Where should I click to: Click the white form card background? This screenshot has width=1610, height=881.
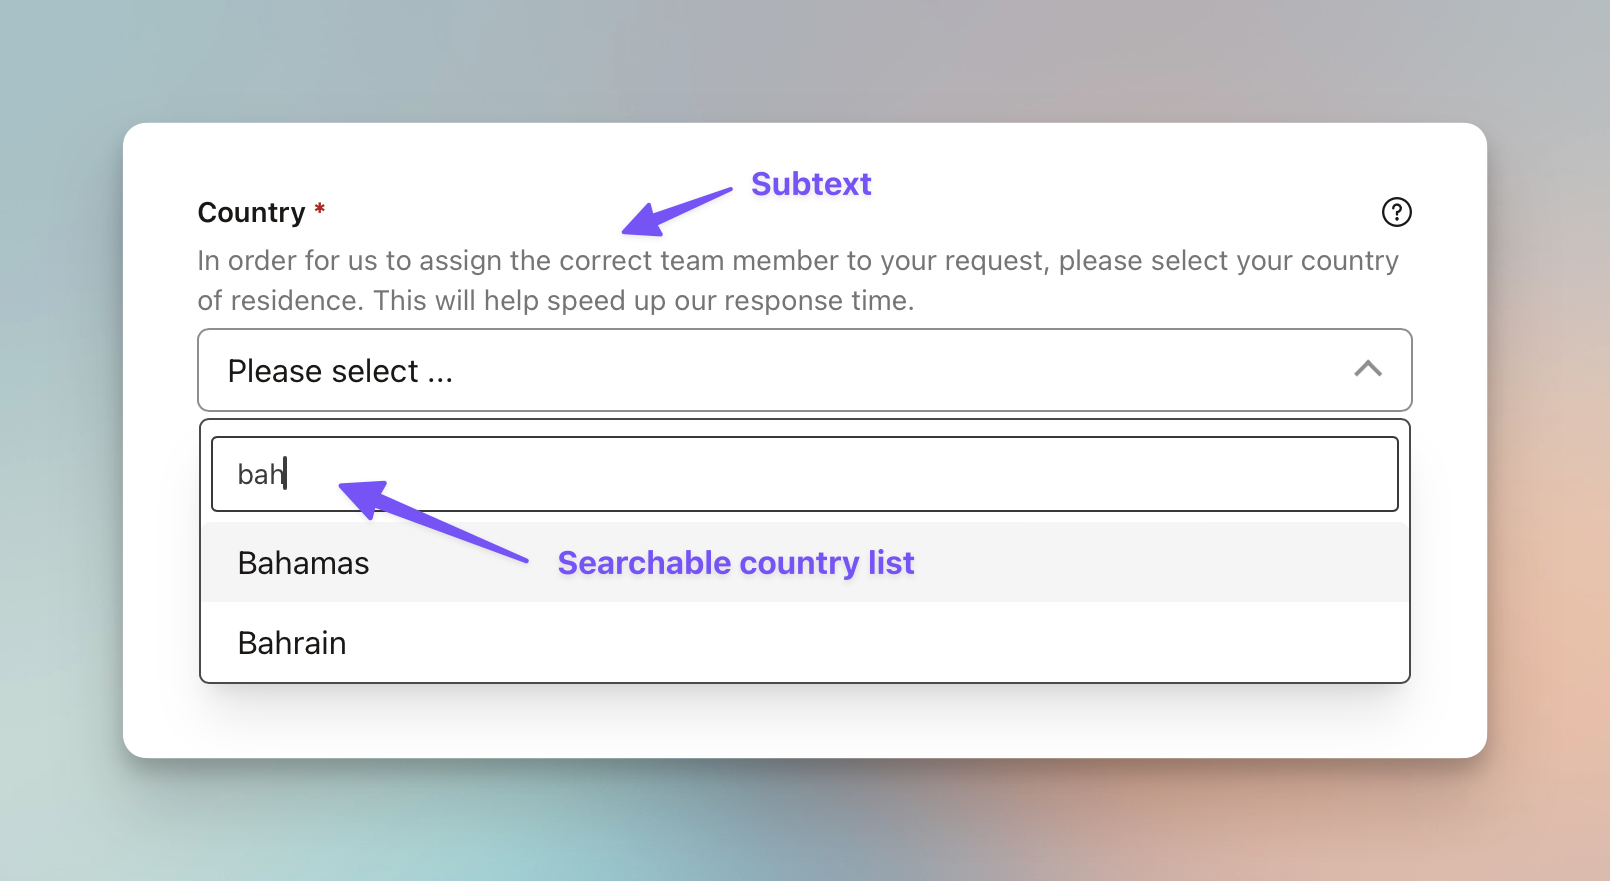[800, 720]
